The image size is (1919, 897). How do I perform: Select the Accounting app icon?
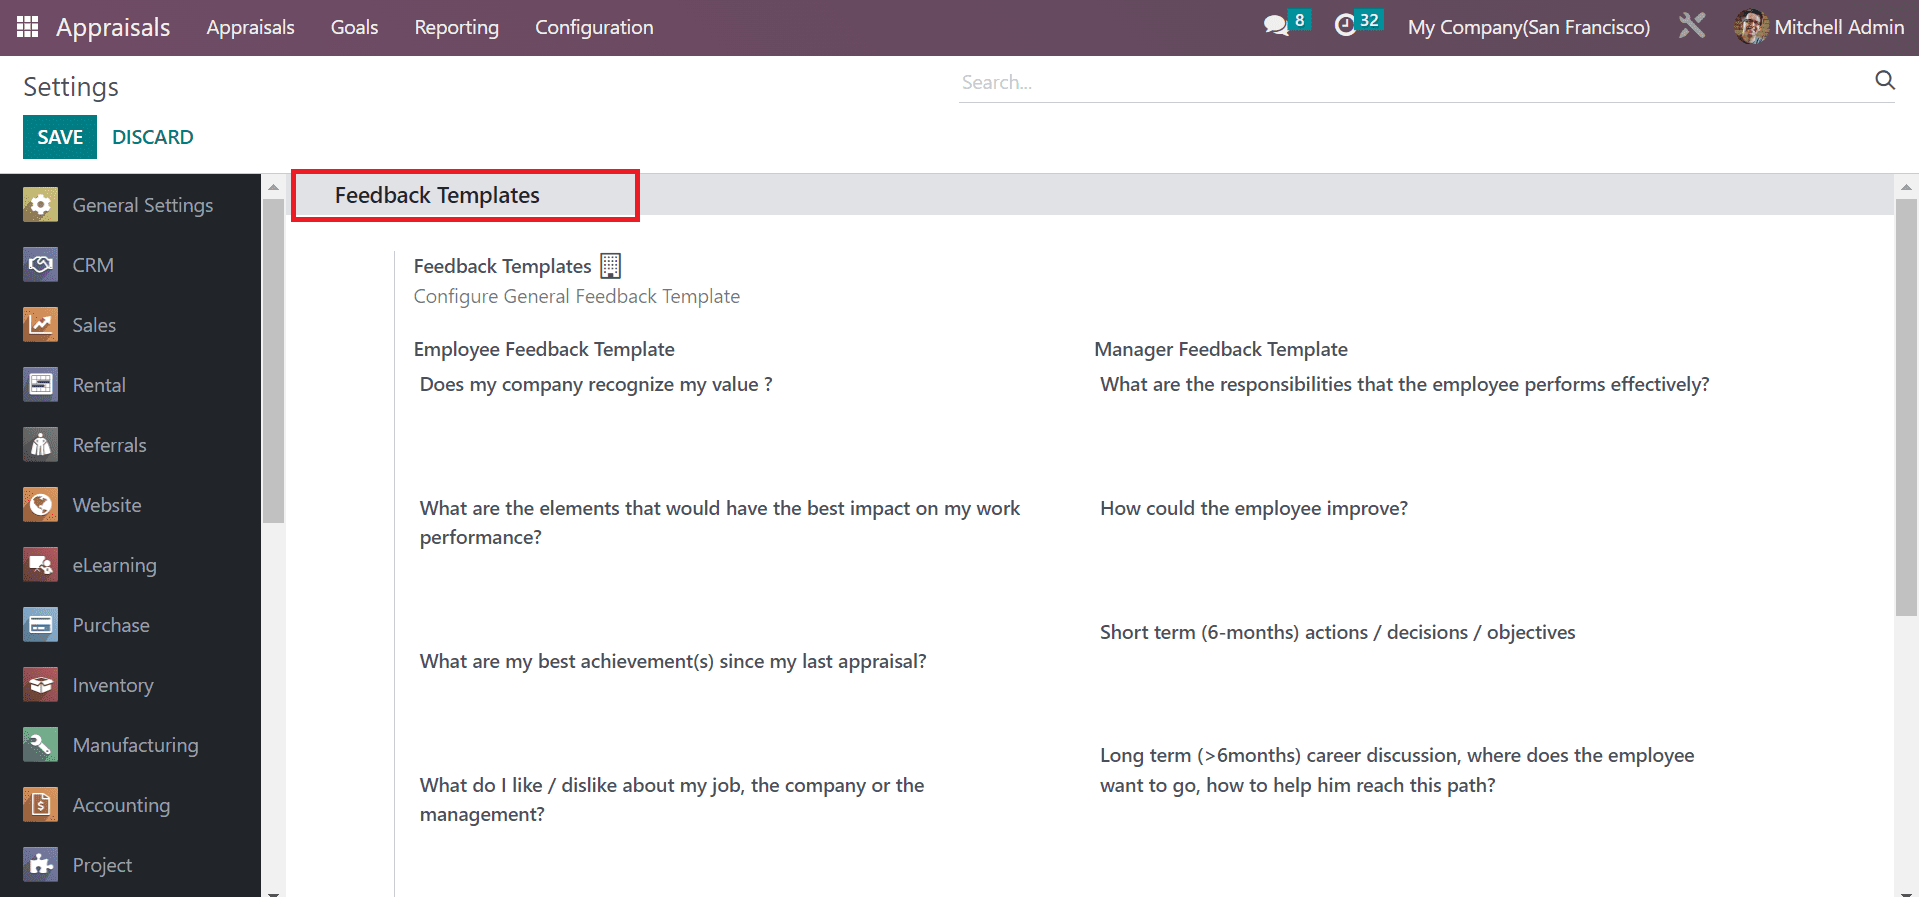click(x=41, y=805)
